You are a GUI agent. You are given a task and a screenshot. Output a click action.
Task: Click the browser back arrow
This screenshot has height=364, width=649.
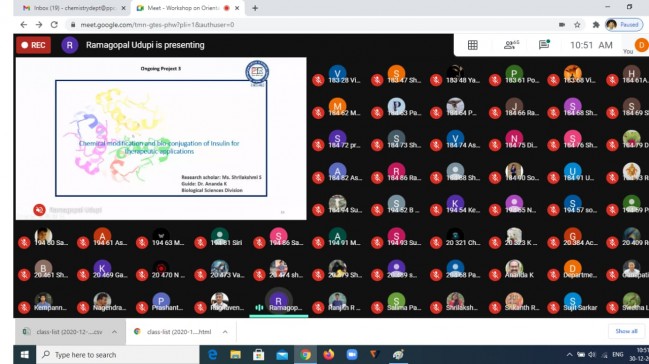24,25
